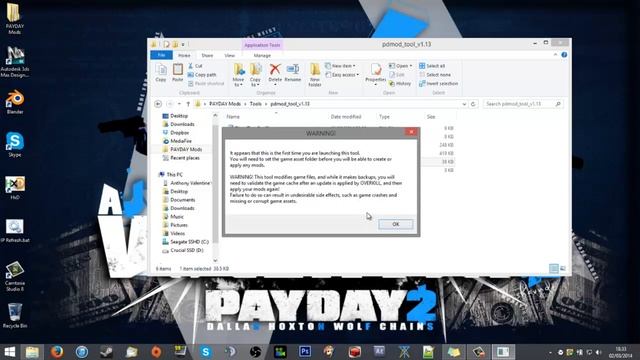Switch to the Home ribbon tab
640x360 pixels.
point(184,55)
